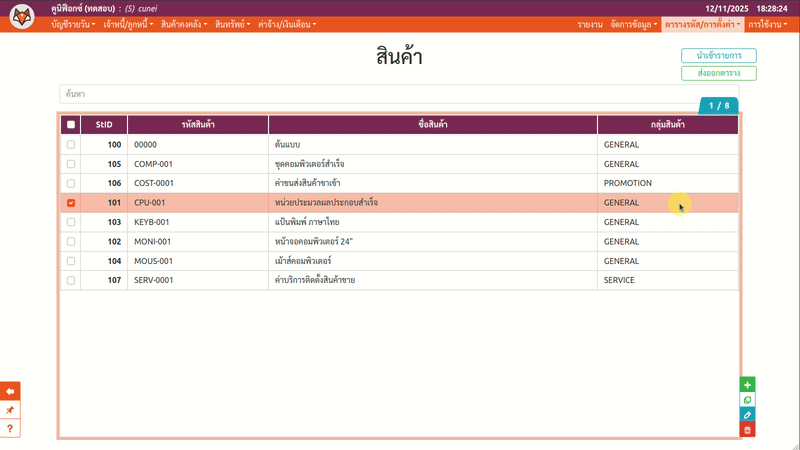Open the การใช้งาน menu
Viewport: 800px width, 450px height.
point(766,23)
